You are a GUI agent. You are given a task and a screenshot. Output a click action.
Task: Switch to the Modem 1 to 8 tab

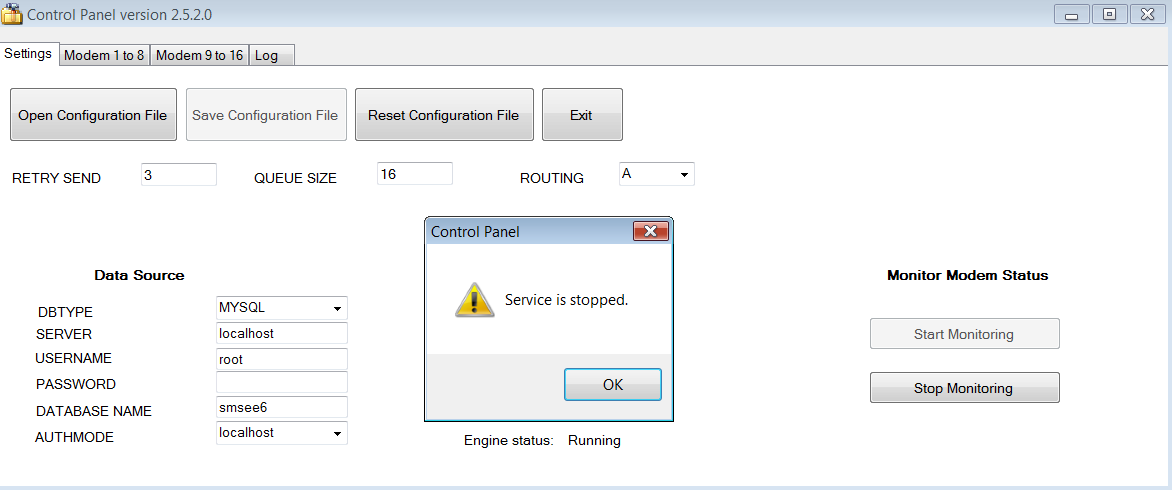tap(104, 55)
